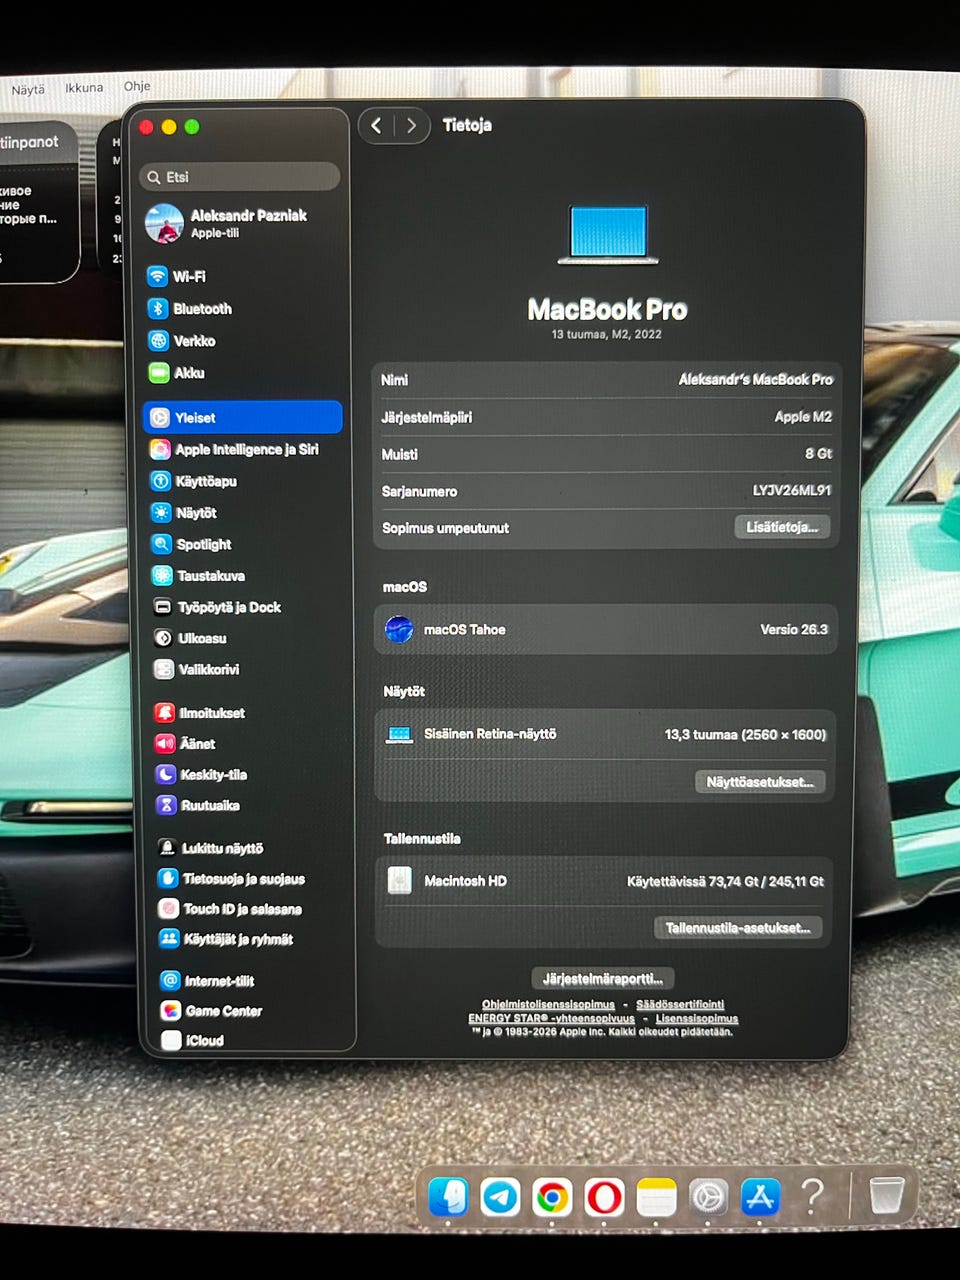The image size is (960, 1280).
Task: Click the 8 Gt memory value
Action: (818, 454)
